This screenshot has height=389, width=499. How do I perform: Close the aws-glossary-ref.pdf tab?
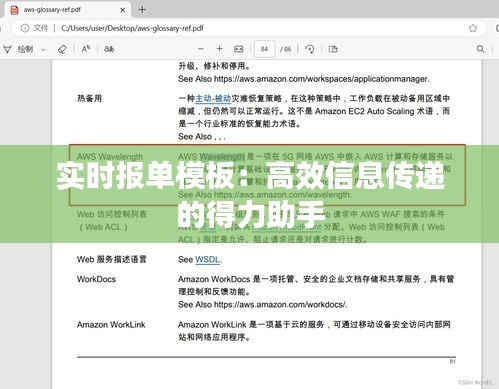point(123,10)
